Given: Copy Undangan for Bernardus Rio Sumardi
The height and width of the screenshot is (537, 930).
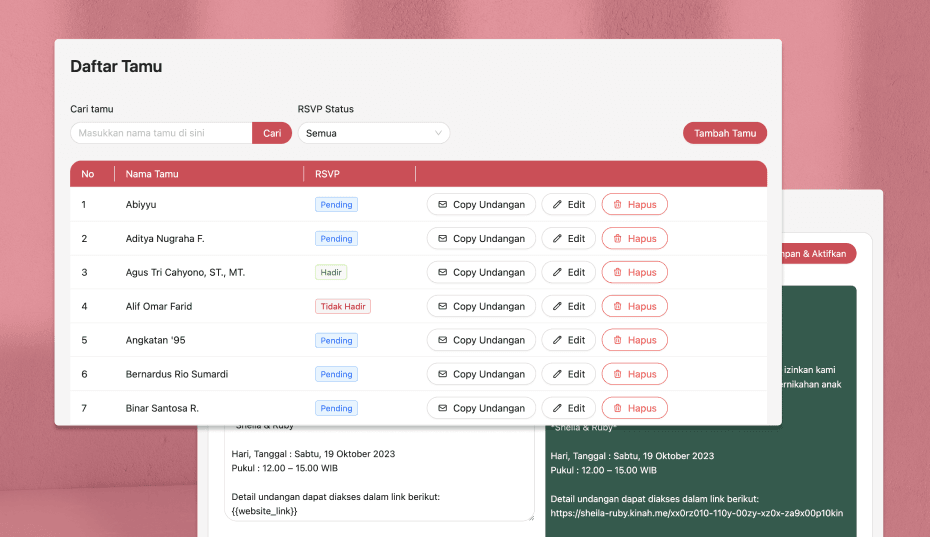Looking at the screenshot, I should [481, 374].
